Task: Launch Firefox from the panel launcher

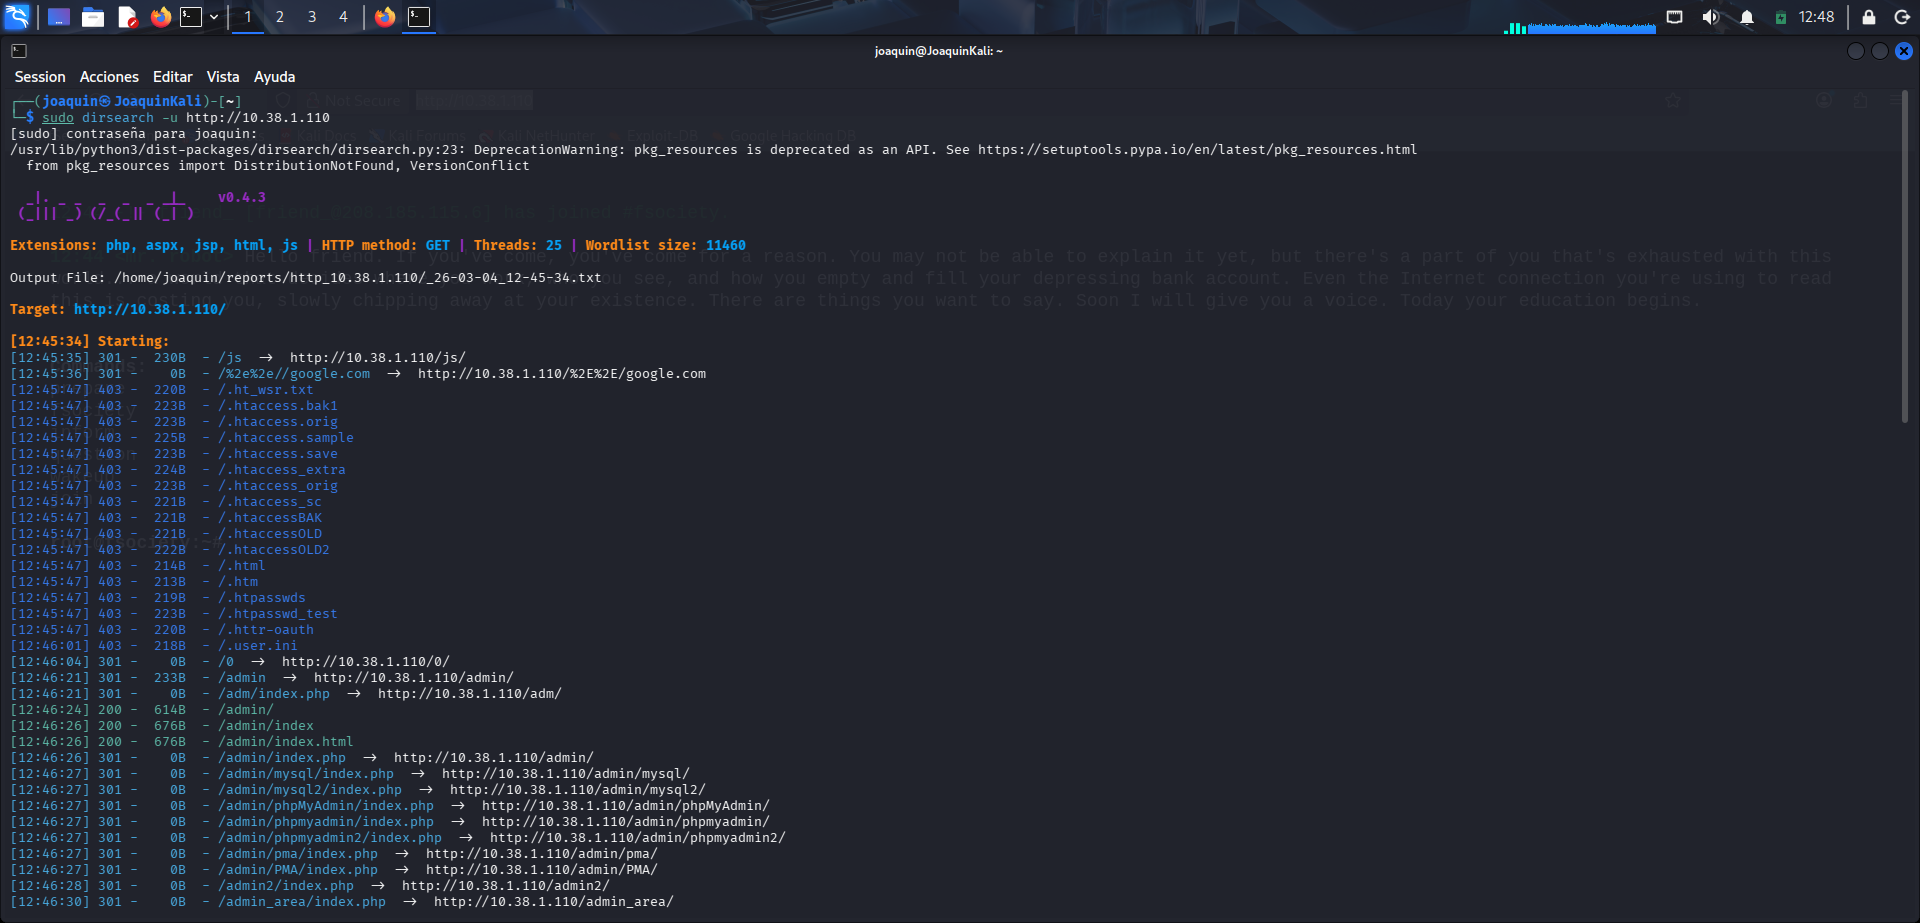Action: point(160,16)
